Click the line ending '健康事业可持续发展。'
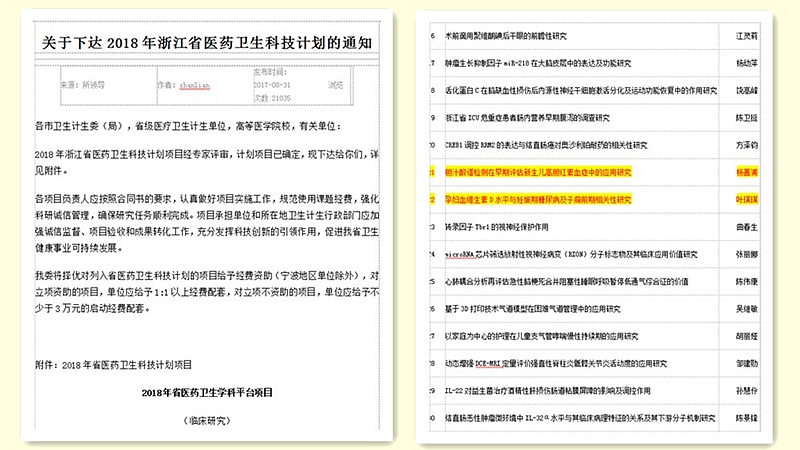This screenshot has width=800, height=450. [x=79, y=248]
